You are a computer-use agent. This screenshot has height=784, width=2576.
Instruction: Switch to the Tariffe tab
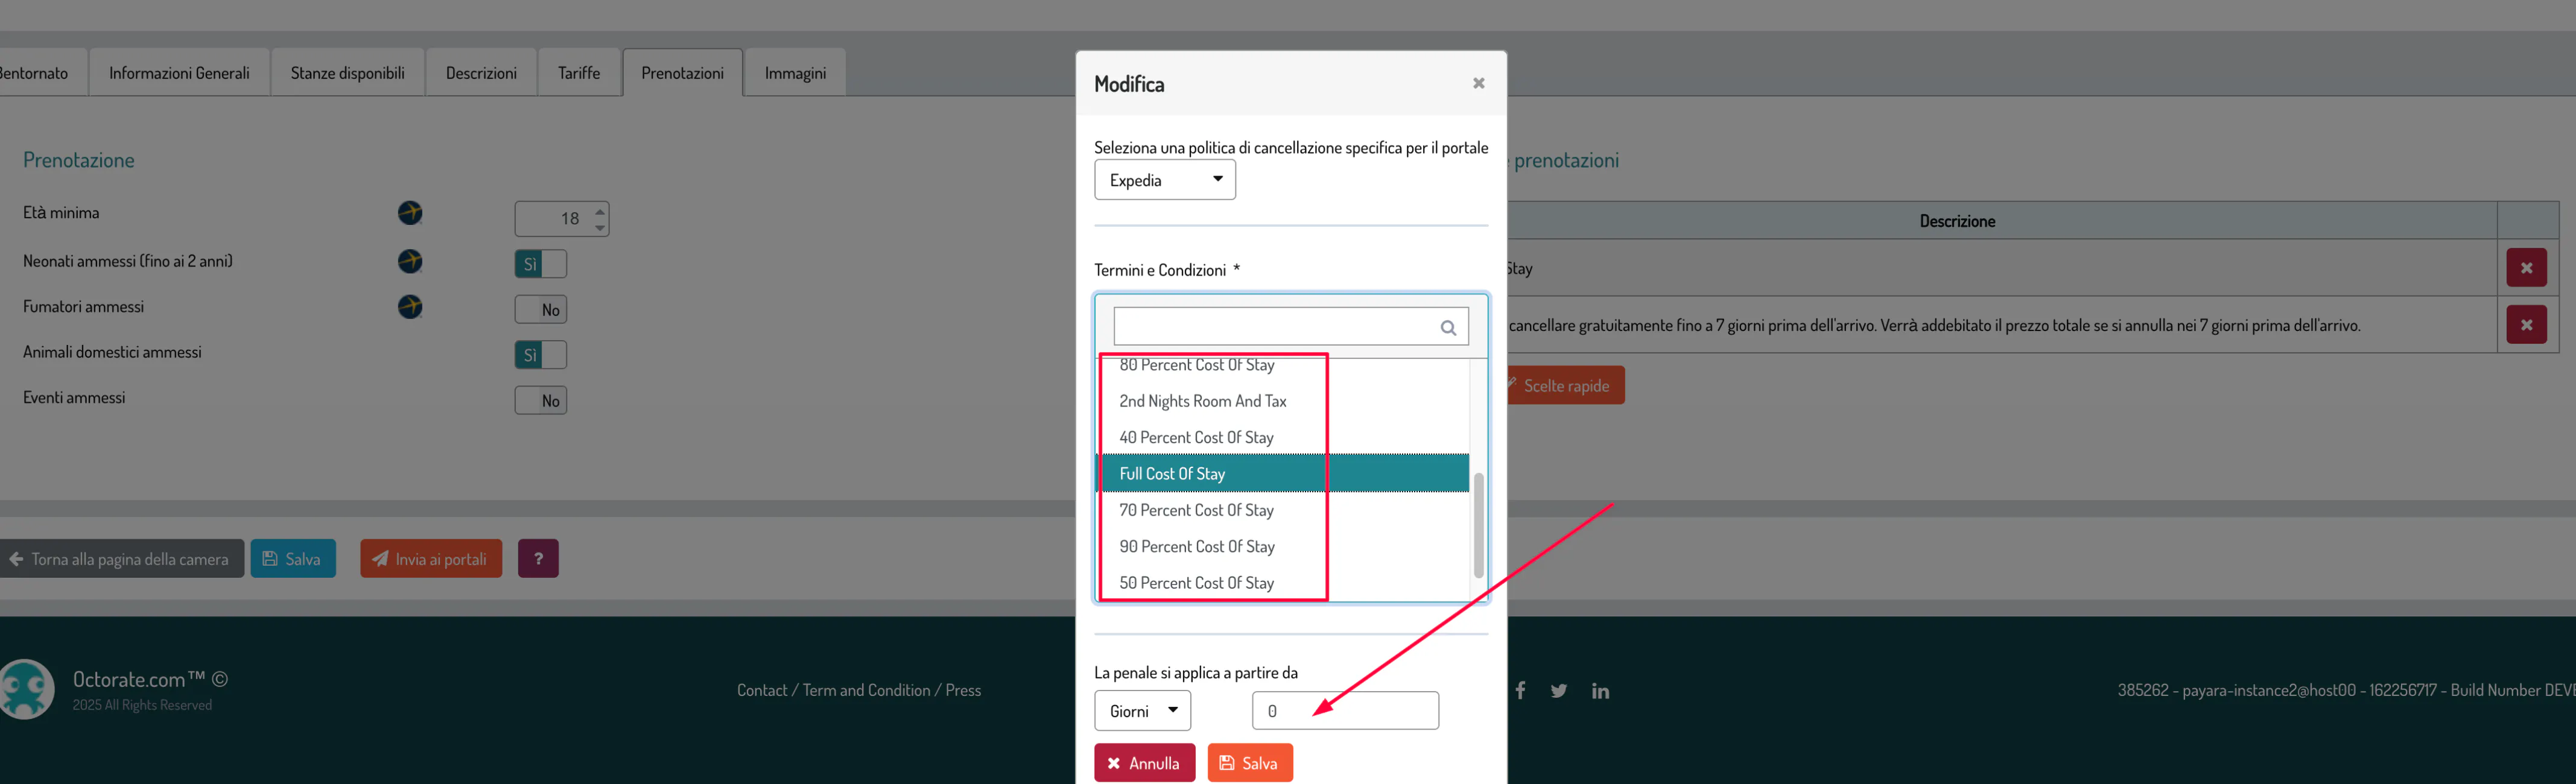[x=579, y=73]
